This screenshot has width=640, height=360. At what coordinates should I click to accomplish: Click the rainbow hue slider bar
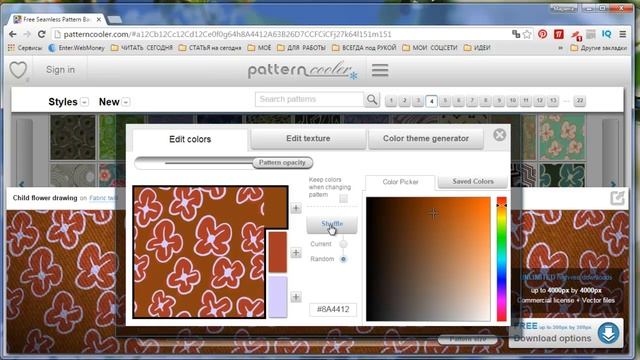click(502, 259)
